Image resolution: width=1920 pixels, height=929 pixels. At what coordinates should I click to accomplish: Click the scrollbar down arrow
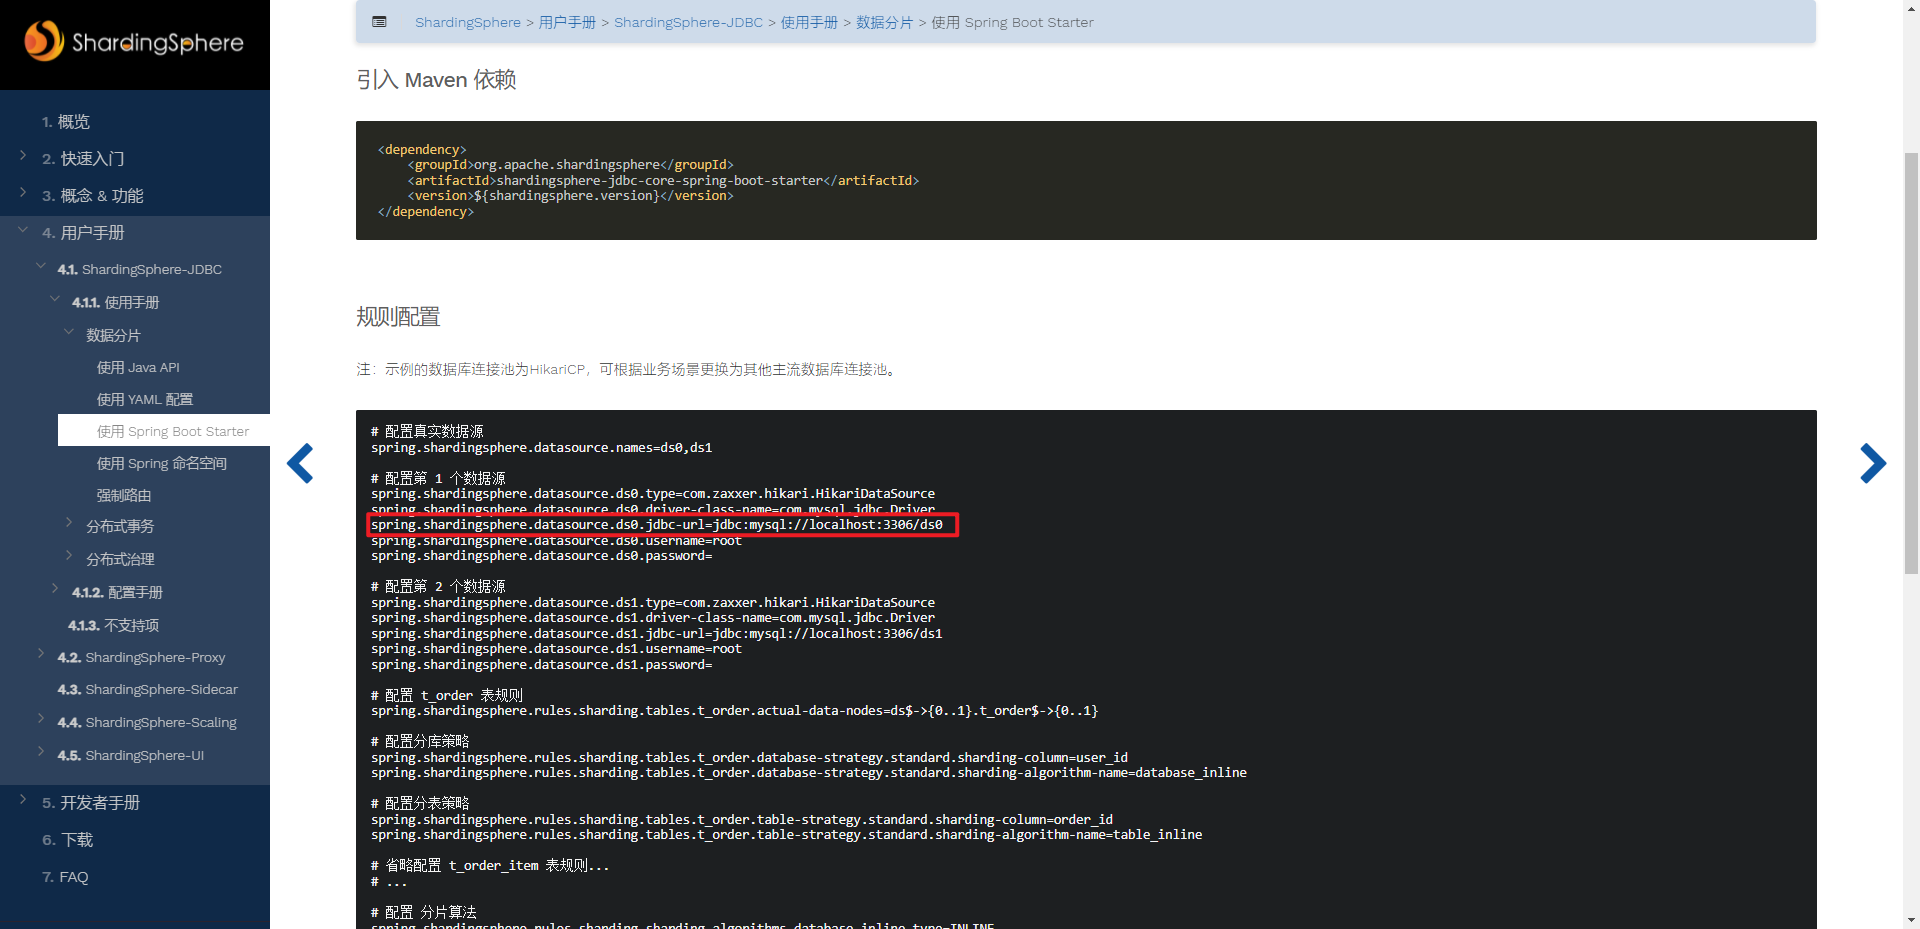tap(1910, 921)
